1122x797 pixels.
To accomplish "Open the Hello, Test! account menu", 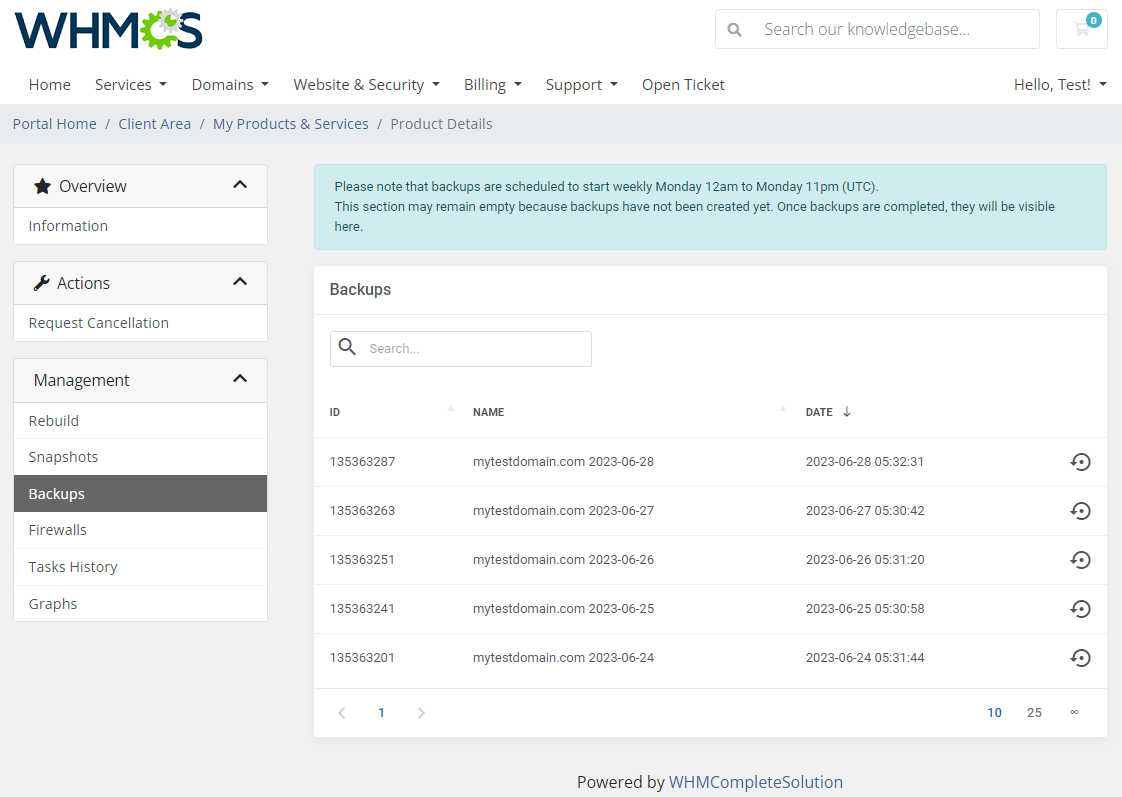I will [1060, 85].
